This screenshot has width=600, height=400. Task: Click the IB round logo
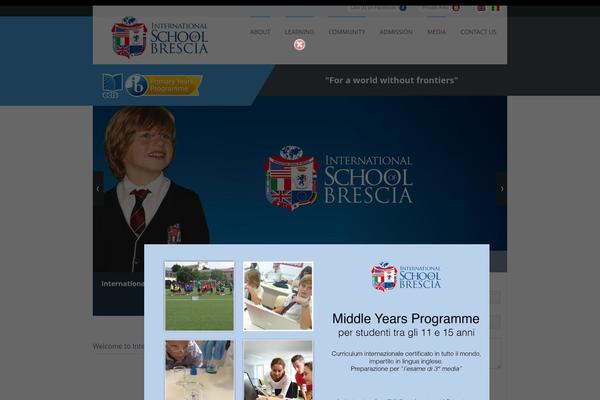(x=136, y=85)
